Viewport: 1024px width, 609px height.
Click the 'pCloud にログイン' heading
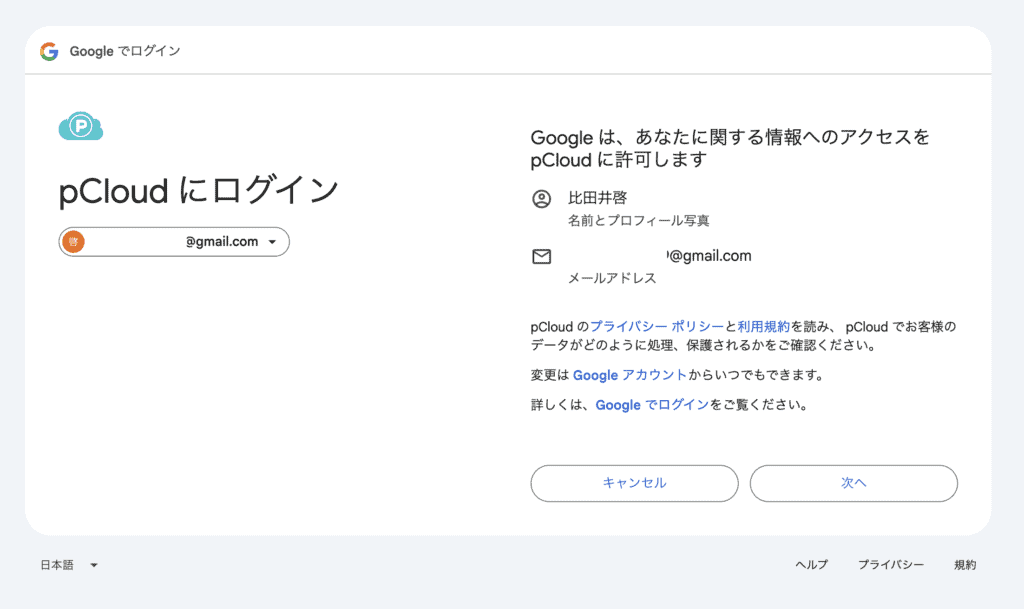tap(199, 191)
